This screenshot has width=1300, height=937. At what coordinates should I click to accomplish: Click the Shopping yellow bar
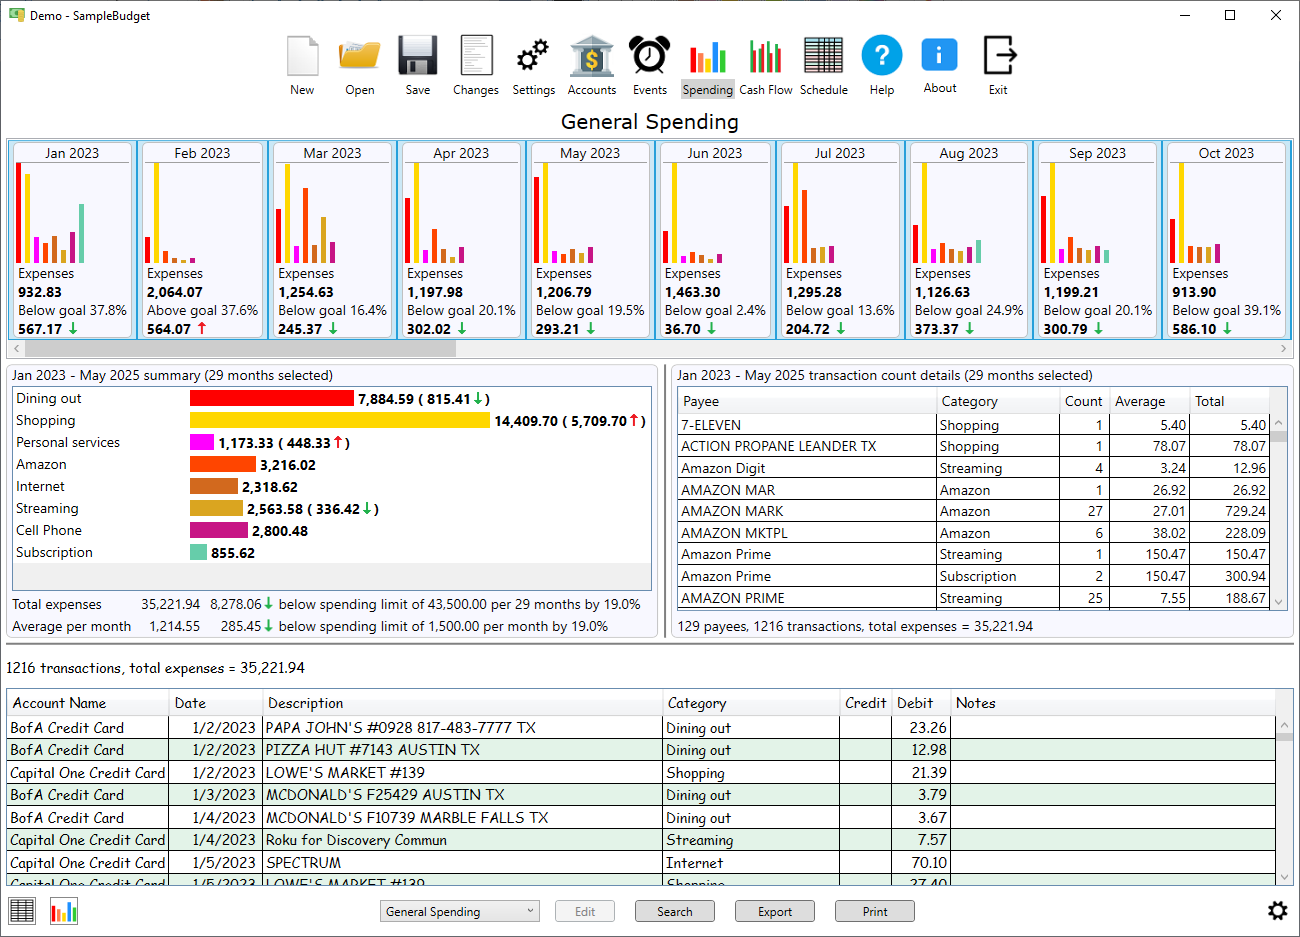340,420
